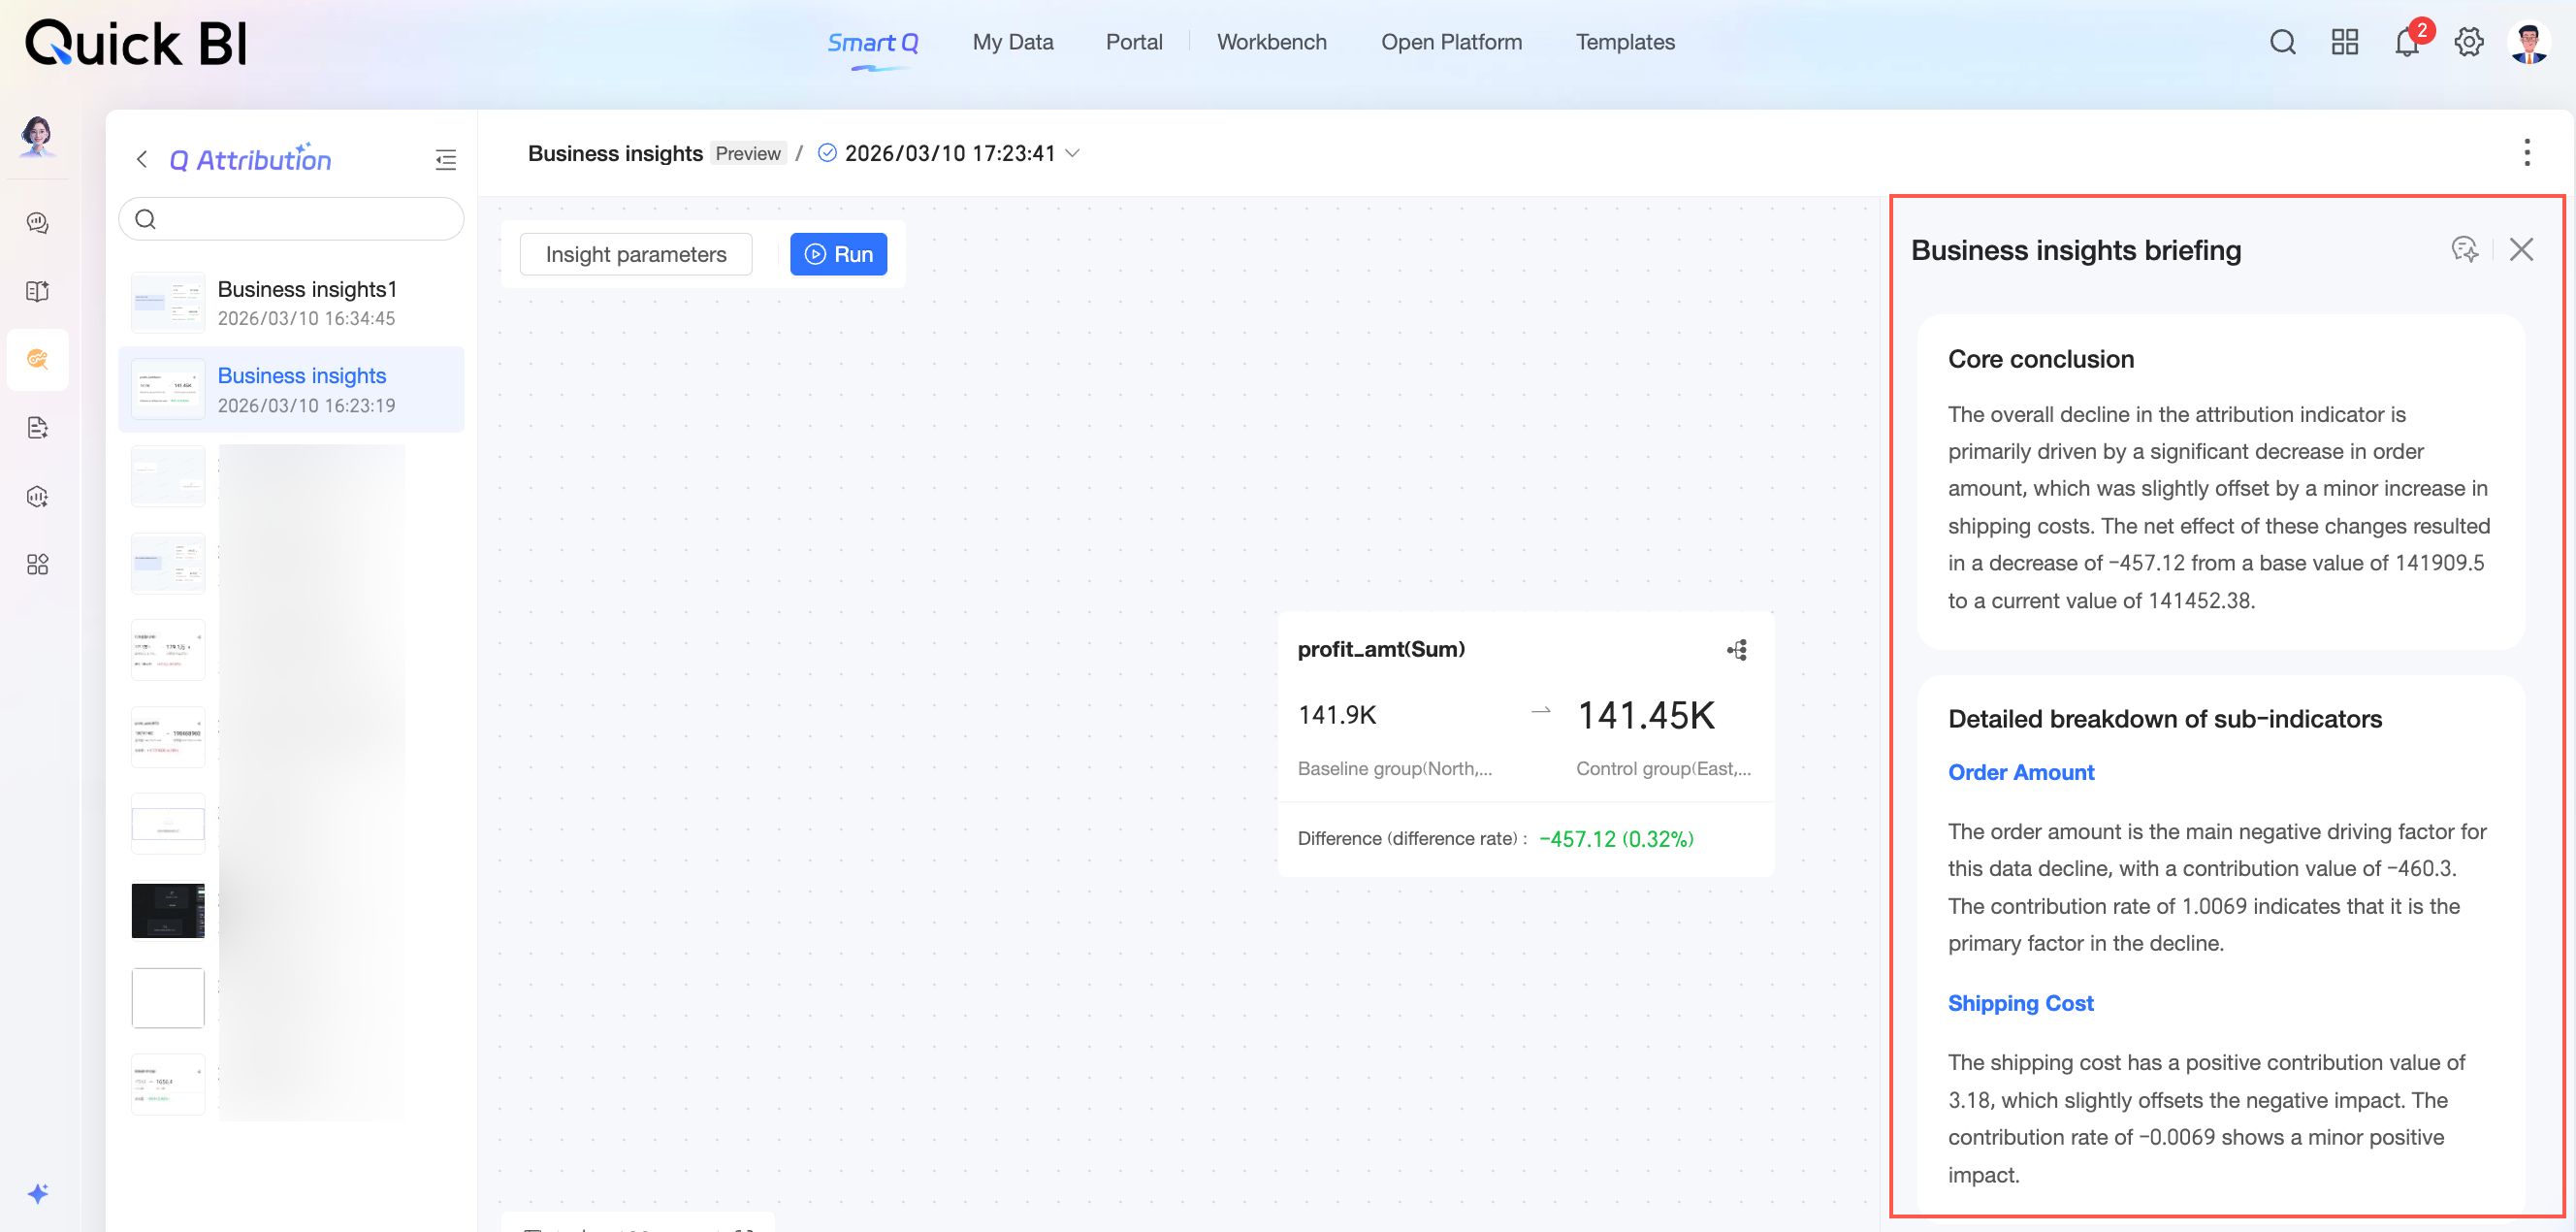The image size is (2576, 1232).
Task: Click the 141.9K baseline value
Action: pyautogui.click(x=1337, y=715)
